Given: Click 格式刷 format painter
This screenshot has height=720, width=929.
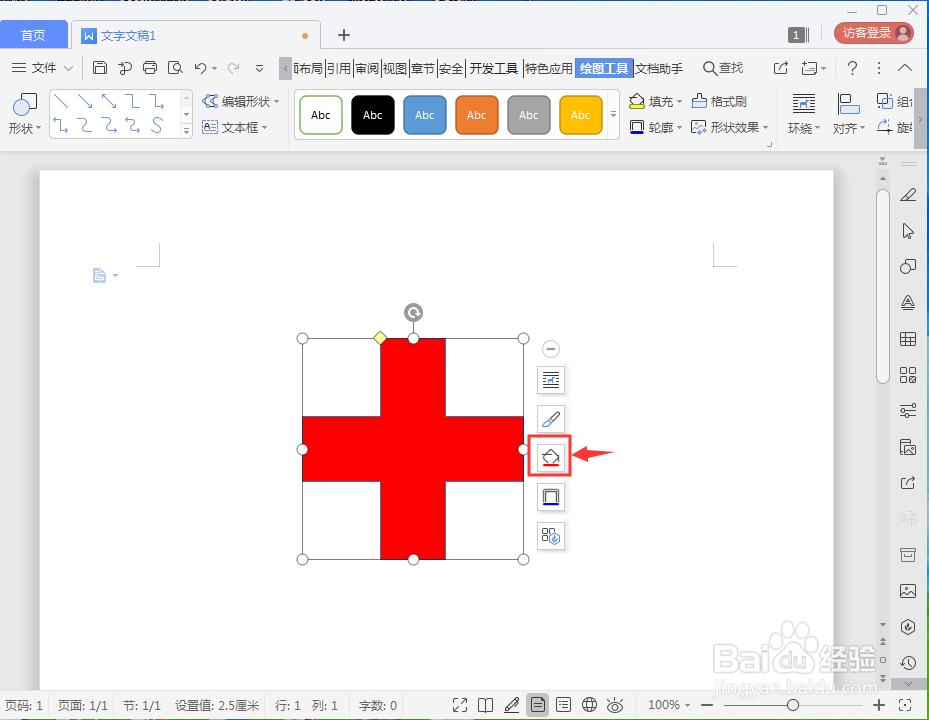Looking at the screenshot, I should pyautogui.click(x=719, y=101).
